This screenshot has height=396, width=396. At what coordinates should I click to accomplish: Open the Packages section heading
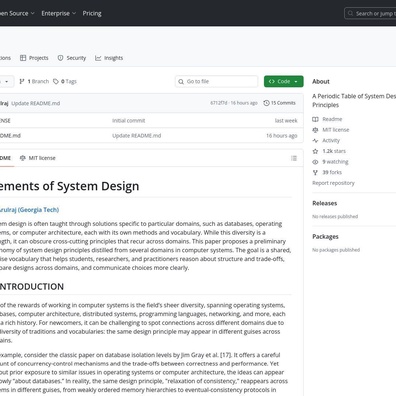click(x=325, y=237)
